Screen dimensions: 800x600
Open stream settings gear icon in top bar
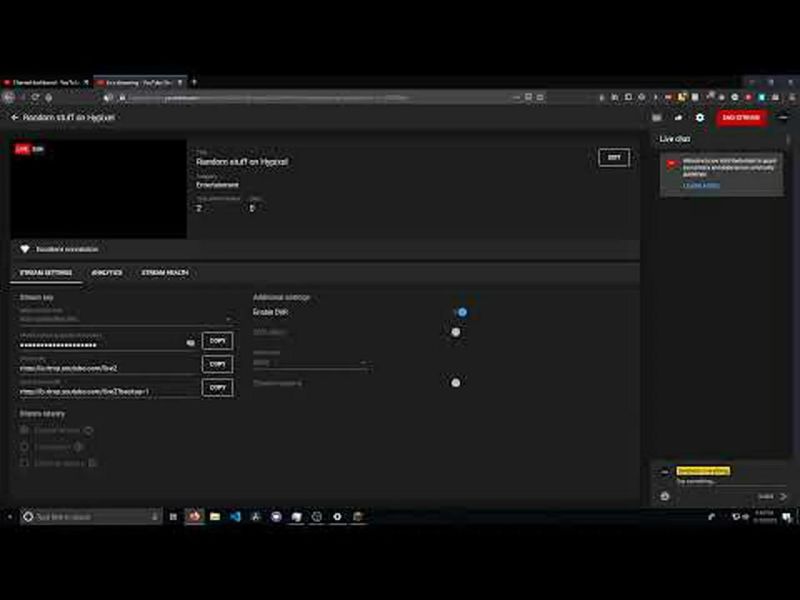pos(699,117)
